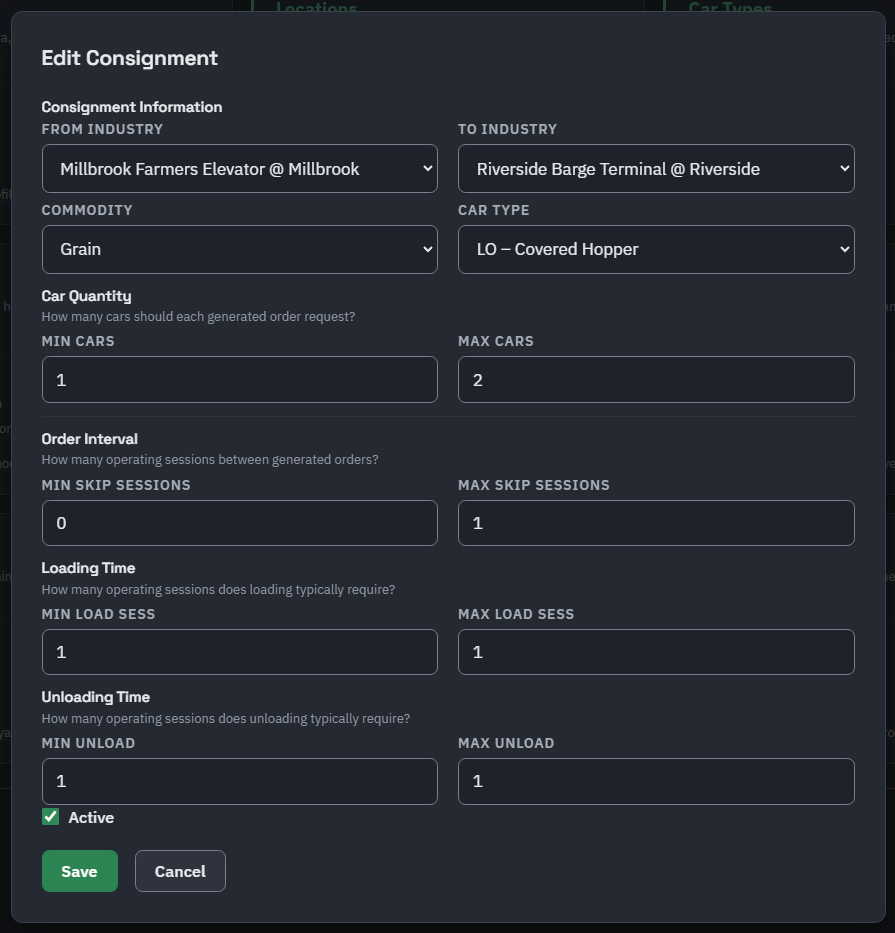The width and height of the screenshot is (895, 933).
Task: Click the CAR TYPE label
Action: click(x=493, y=210)
